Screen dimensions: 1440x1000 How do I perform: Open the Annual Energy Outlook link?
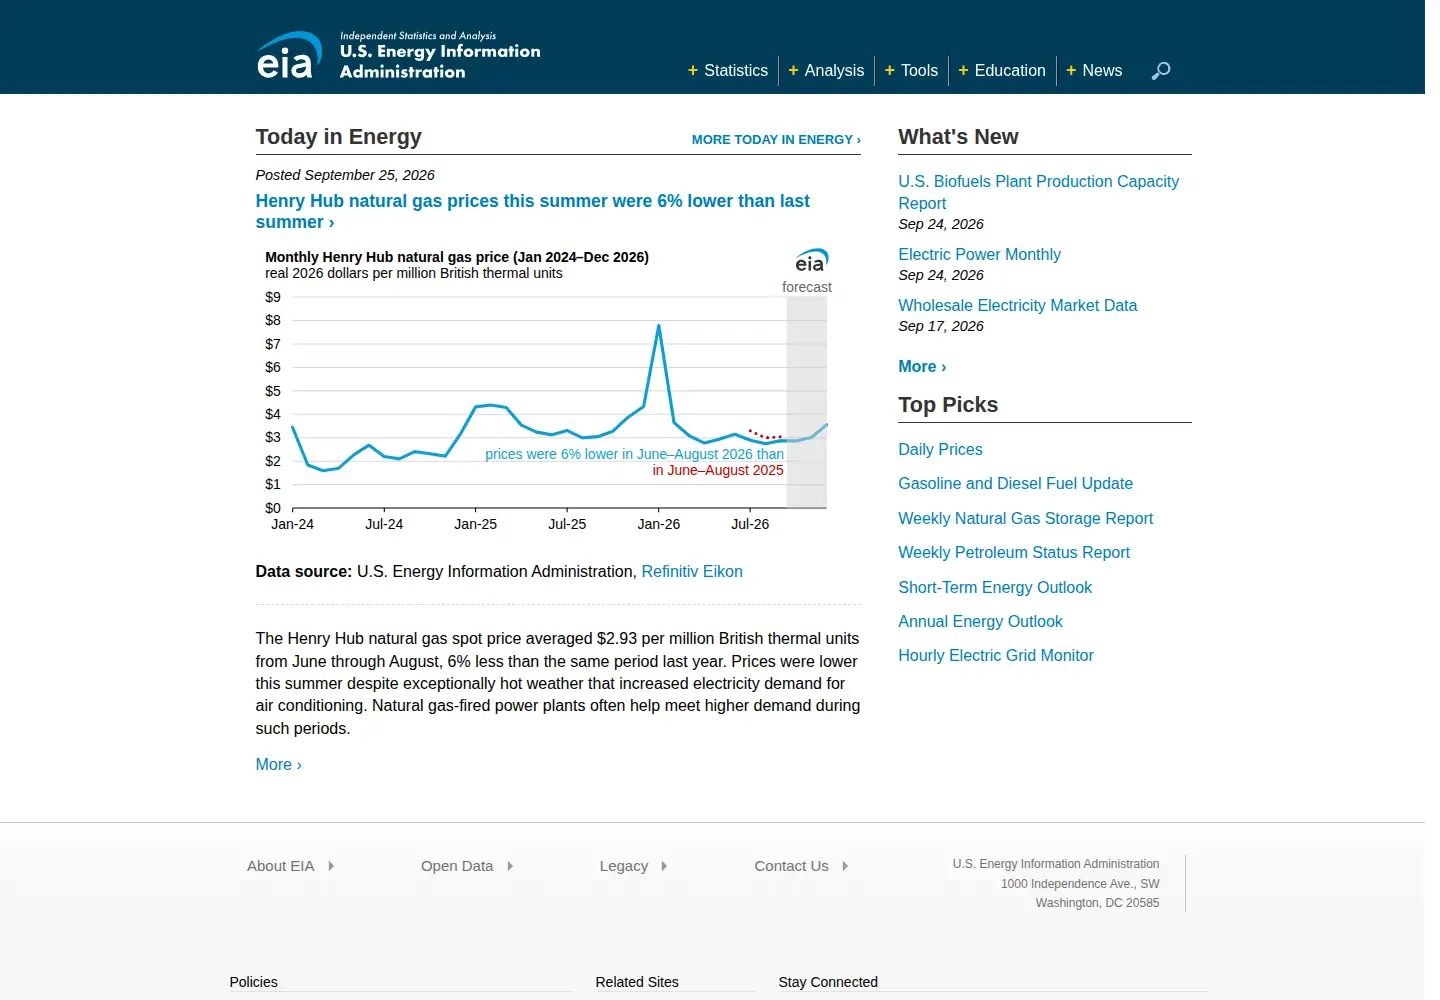pos(980,622)
